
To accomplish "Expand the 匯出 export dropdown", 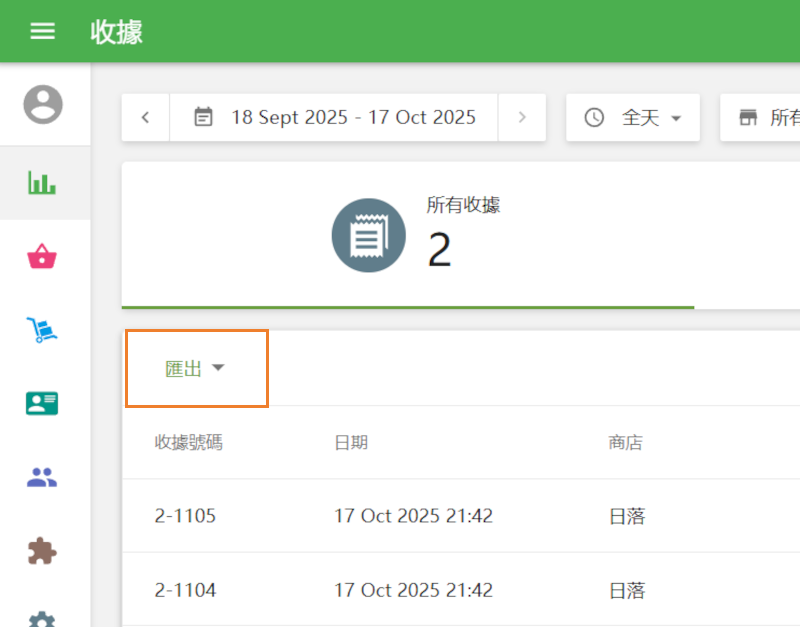I will pyautogui.click(x=196, y=367).
